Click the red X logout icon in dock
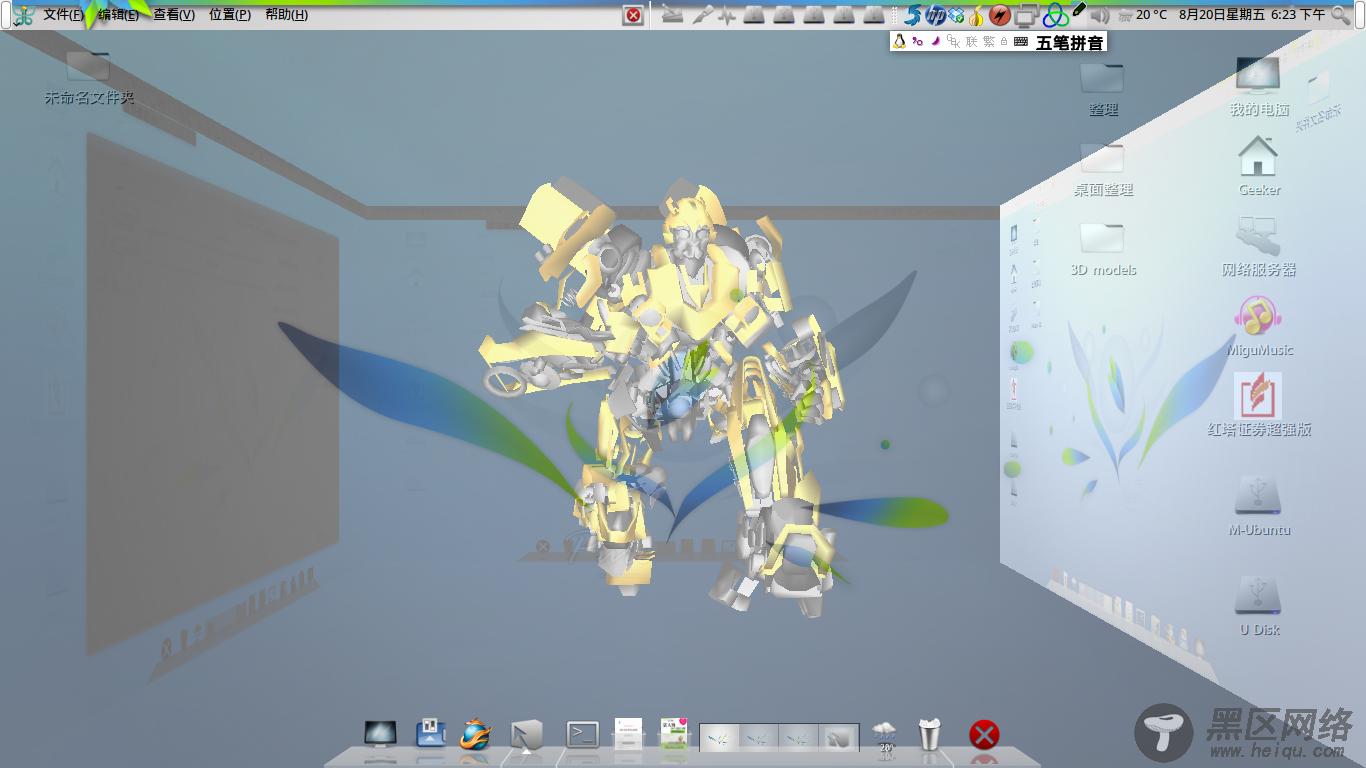This screenshot has width=1366, height=768. click(x=984, y=735)
